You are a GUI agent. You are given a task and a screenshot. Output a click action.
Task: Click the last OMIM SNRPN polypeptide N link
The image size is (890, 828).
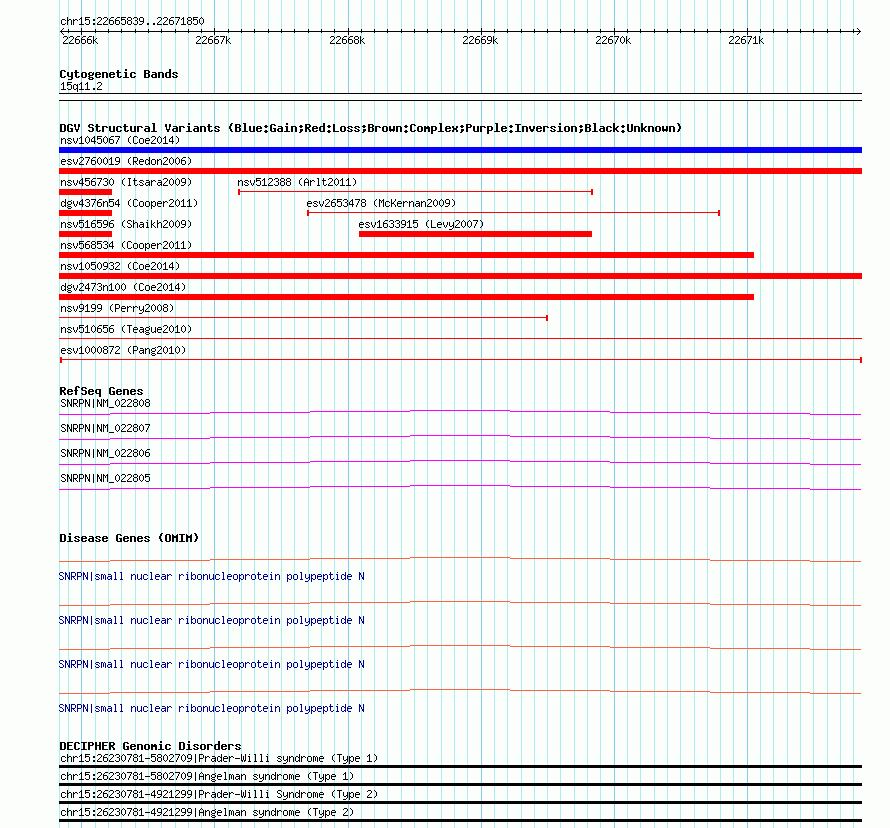click(x=211, y=709)
